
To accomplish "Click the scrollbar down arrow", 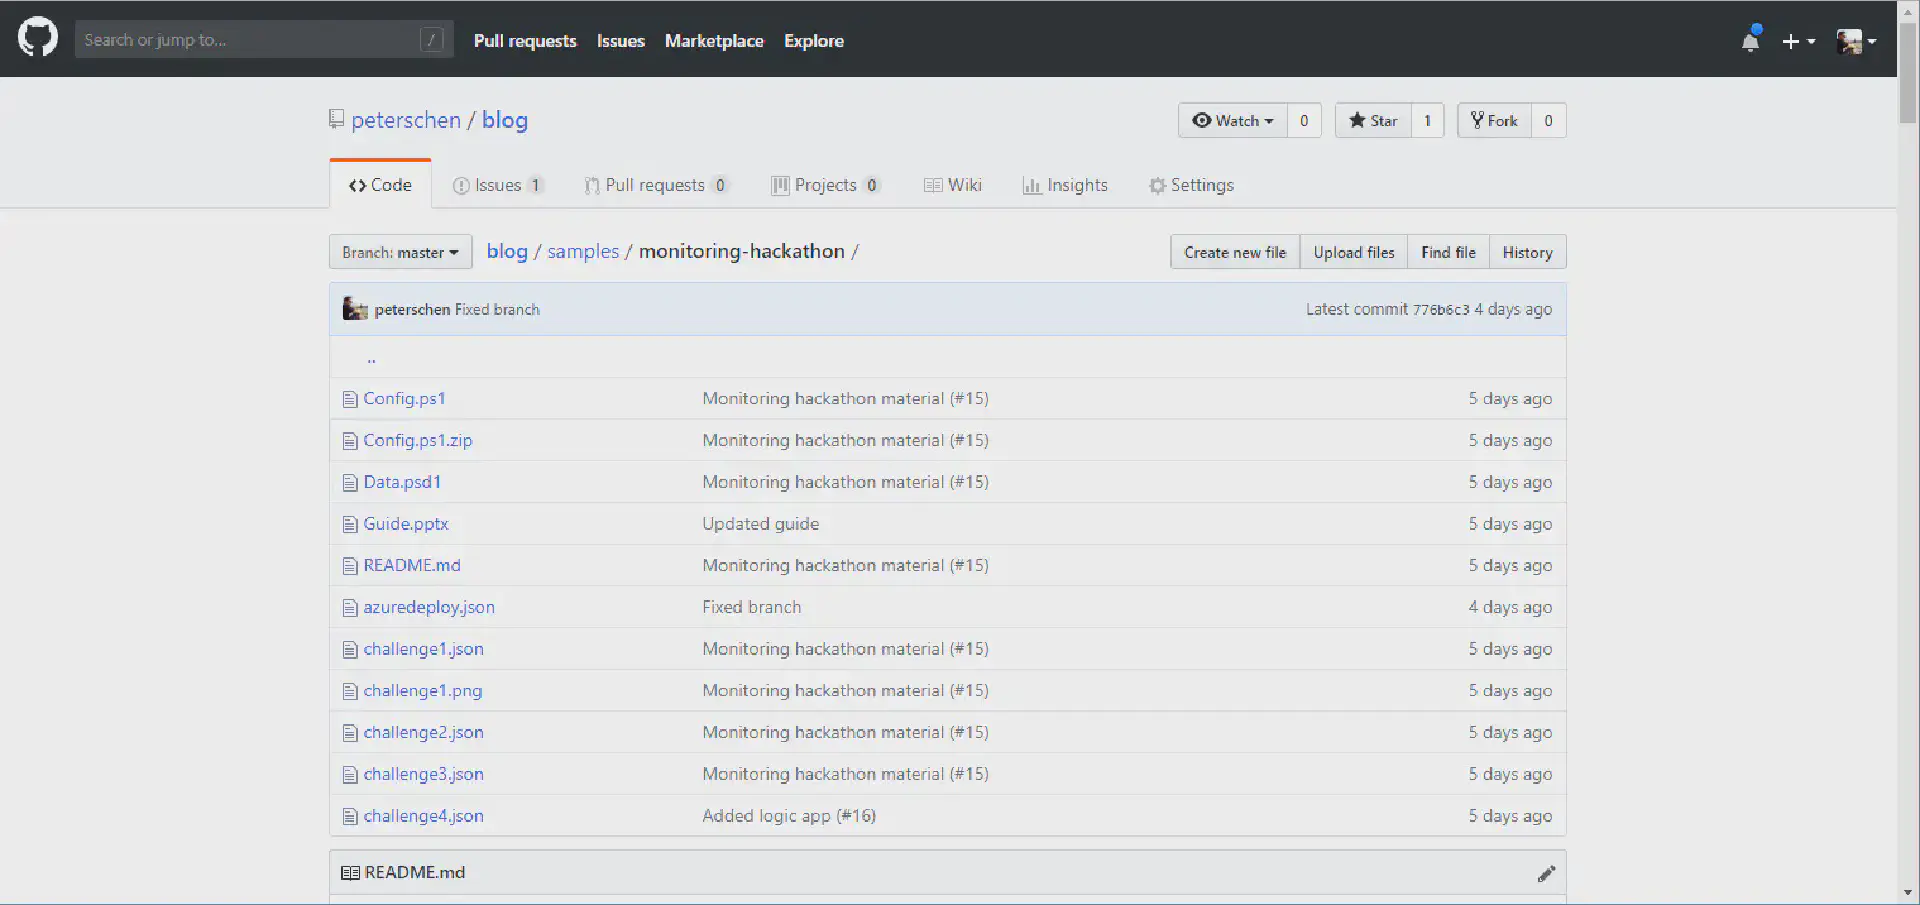I will (x=1908, y=893).
